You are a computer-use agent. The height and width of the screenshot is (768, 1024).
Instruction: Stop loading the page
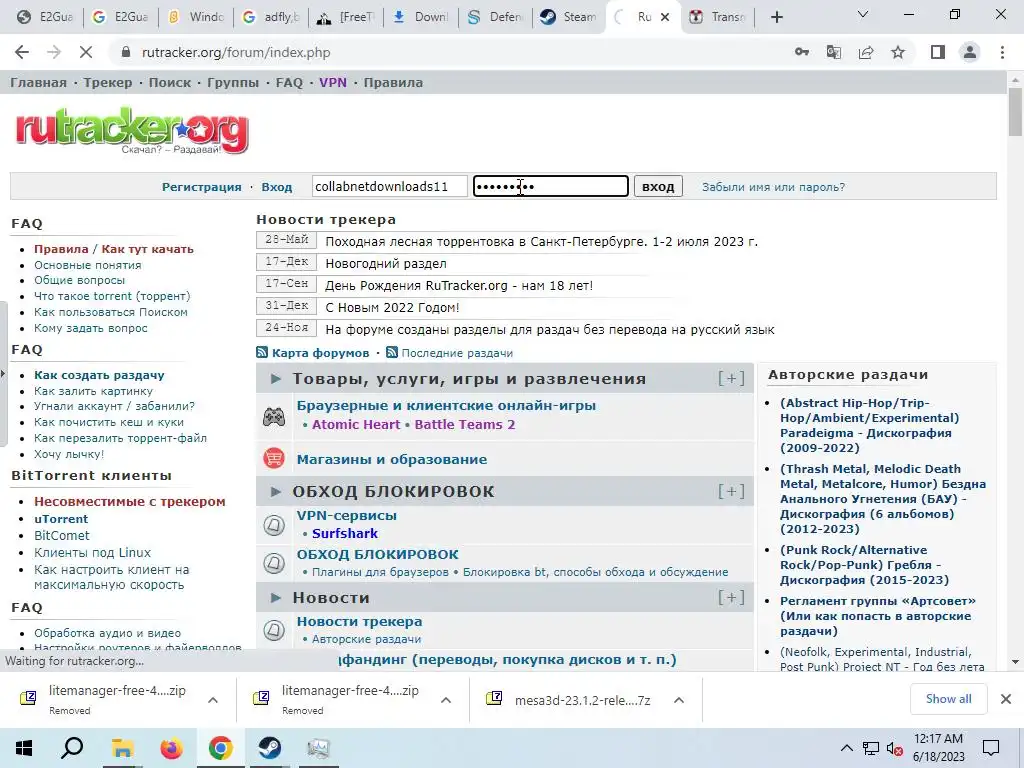click(x=86, y=52)
